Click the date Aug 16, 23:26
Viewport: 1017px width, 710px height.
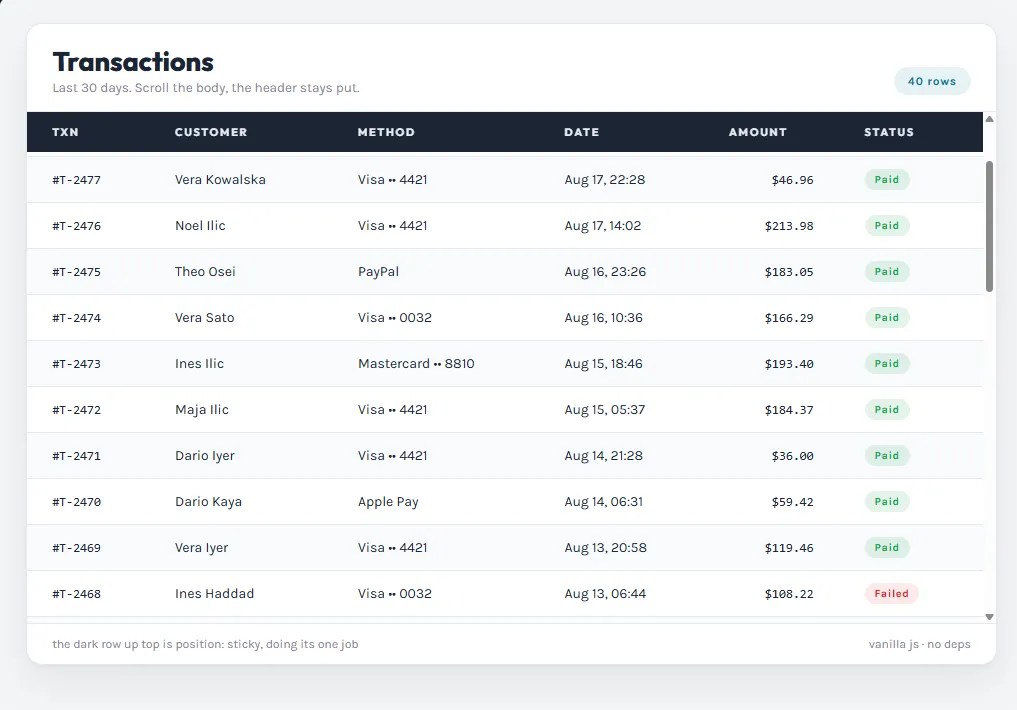point(605,272)
